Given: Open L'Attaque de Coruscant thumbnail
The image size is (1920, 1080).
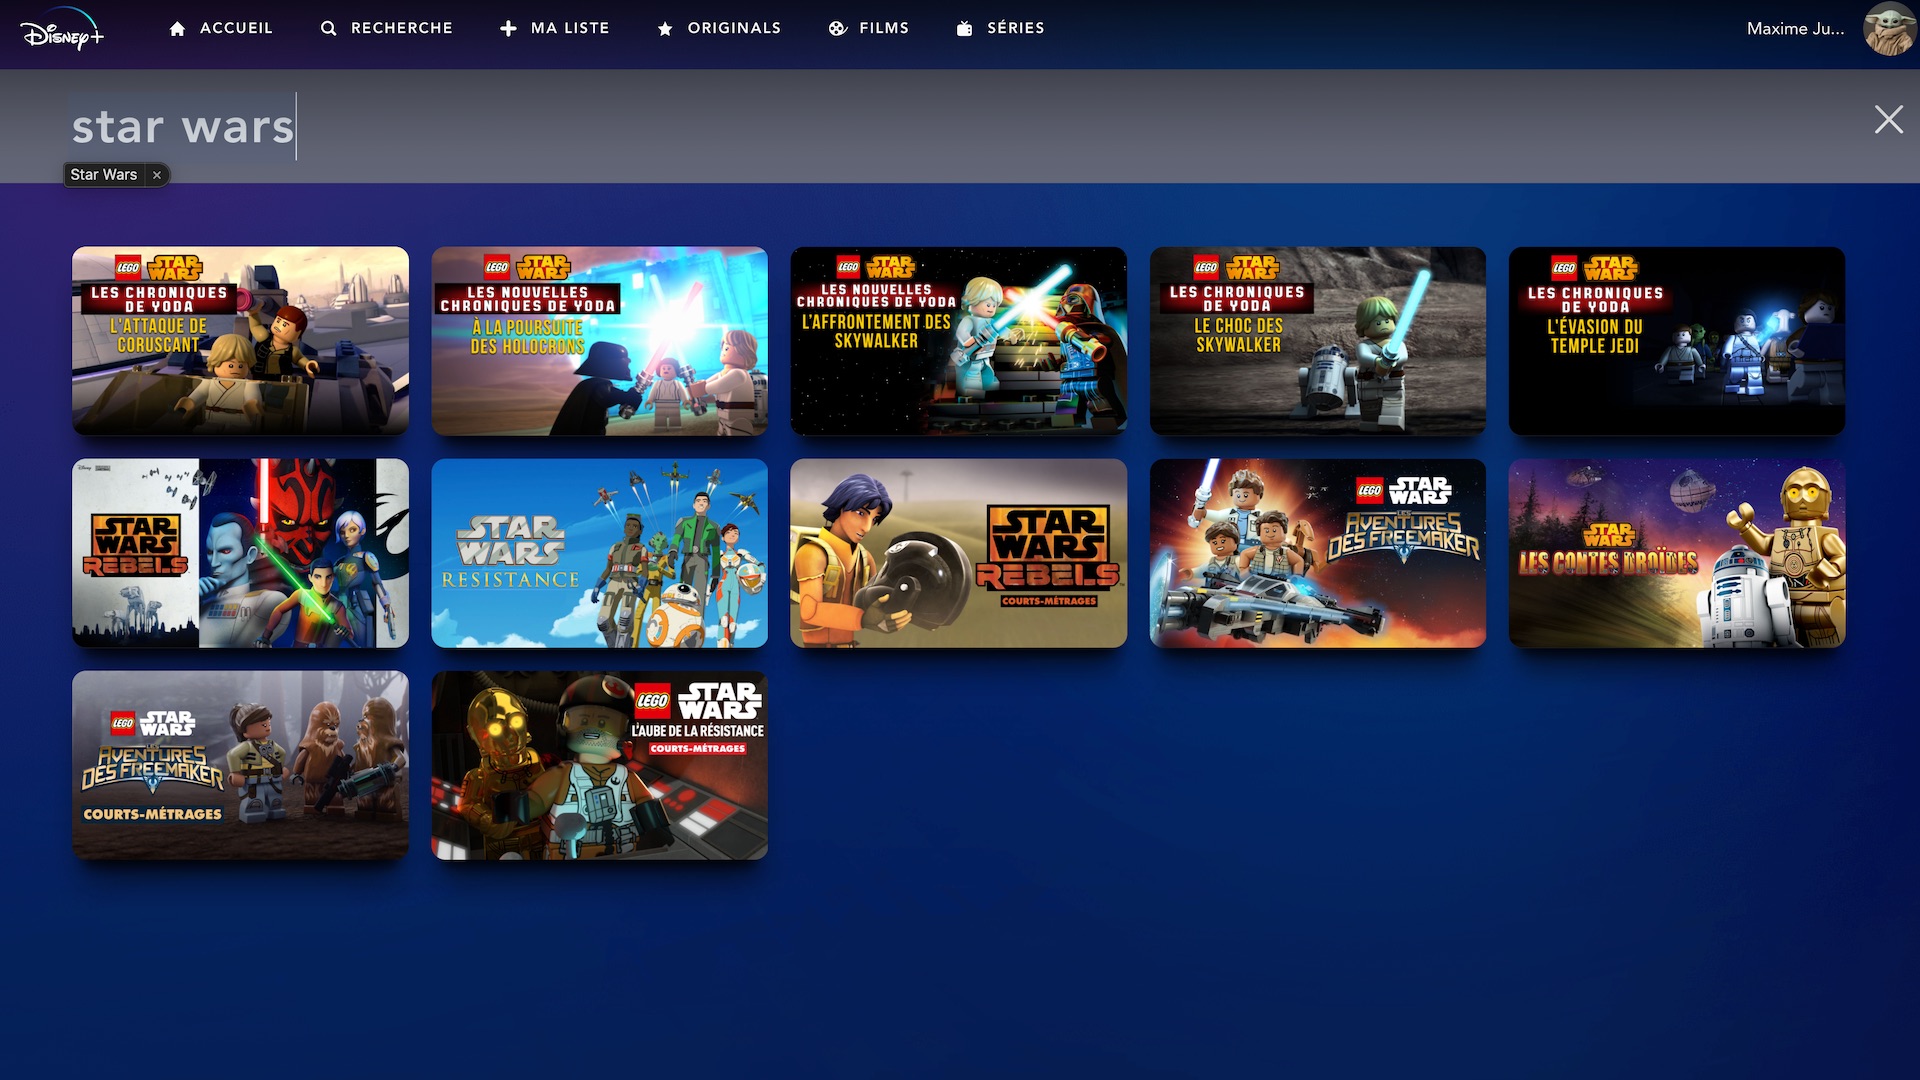Looking at the screenshot, I should point(240,341).
